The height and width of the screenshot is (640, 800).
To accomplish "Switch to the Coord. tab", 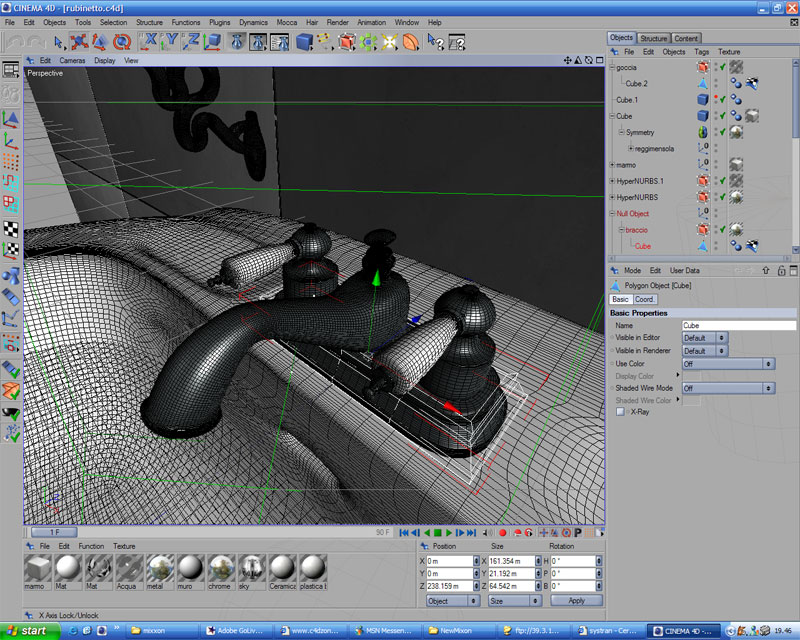I will (644, 299).
